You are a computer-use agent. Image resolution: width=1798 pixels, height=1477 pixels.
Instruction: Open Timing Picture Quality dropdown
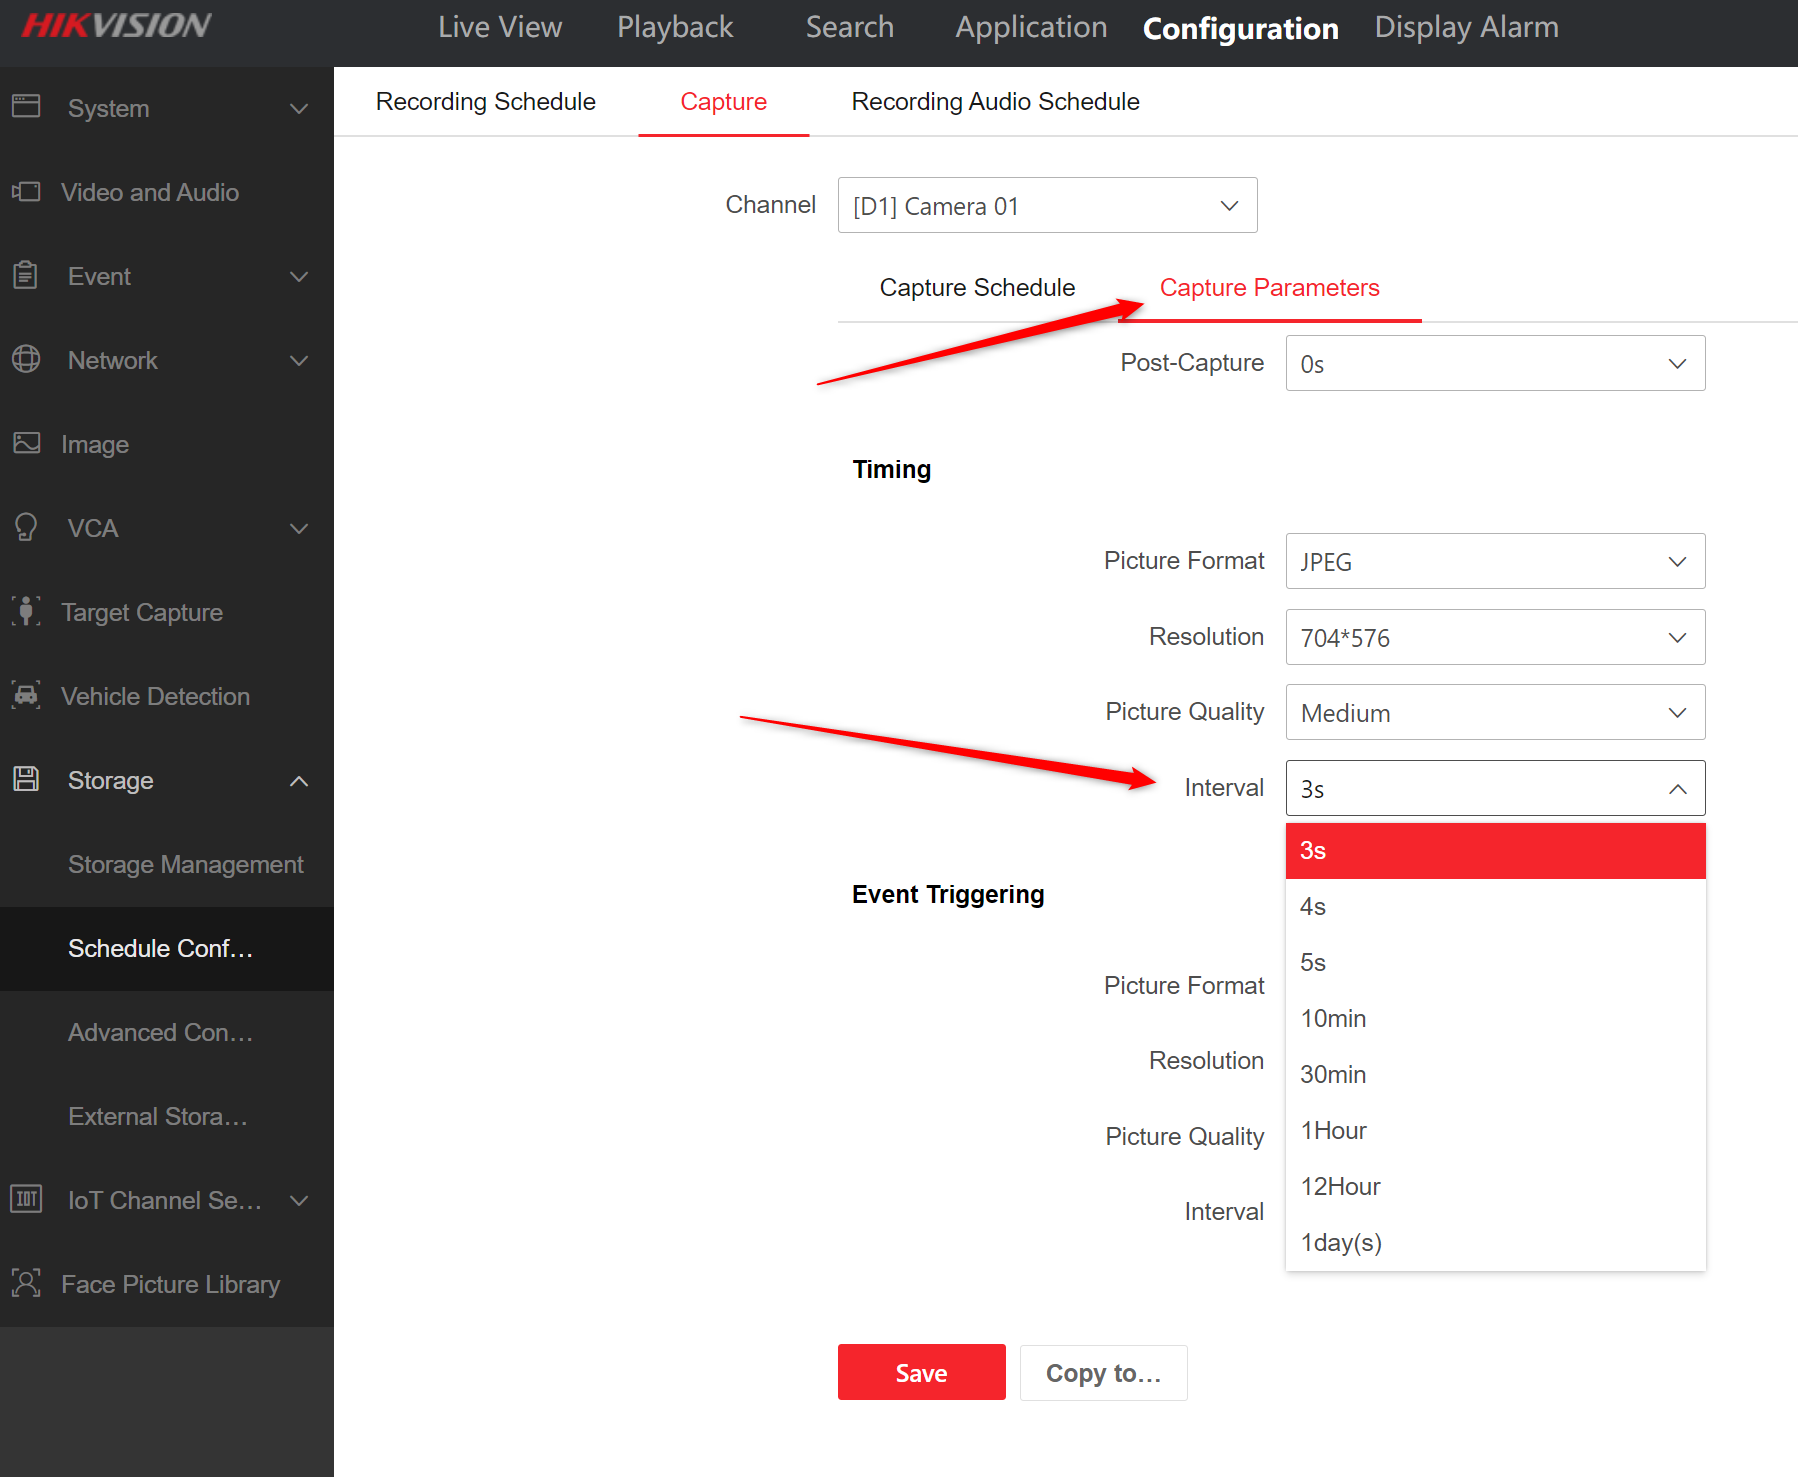point(1495,712)
